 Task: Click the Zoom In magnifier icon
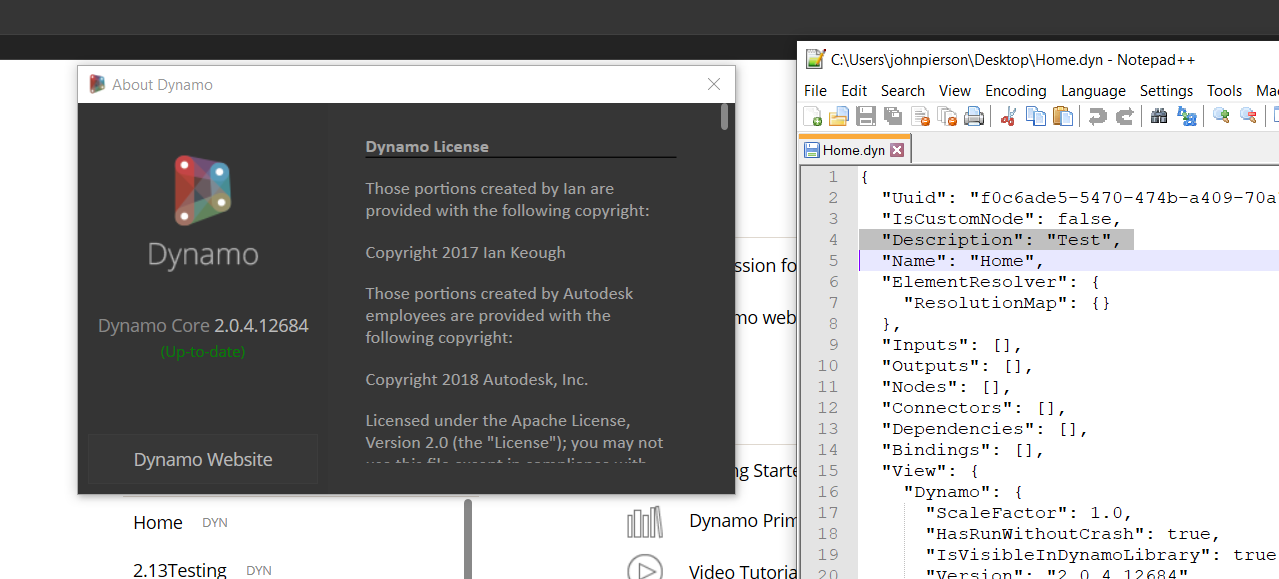coord(1220,116)
